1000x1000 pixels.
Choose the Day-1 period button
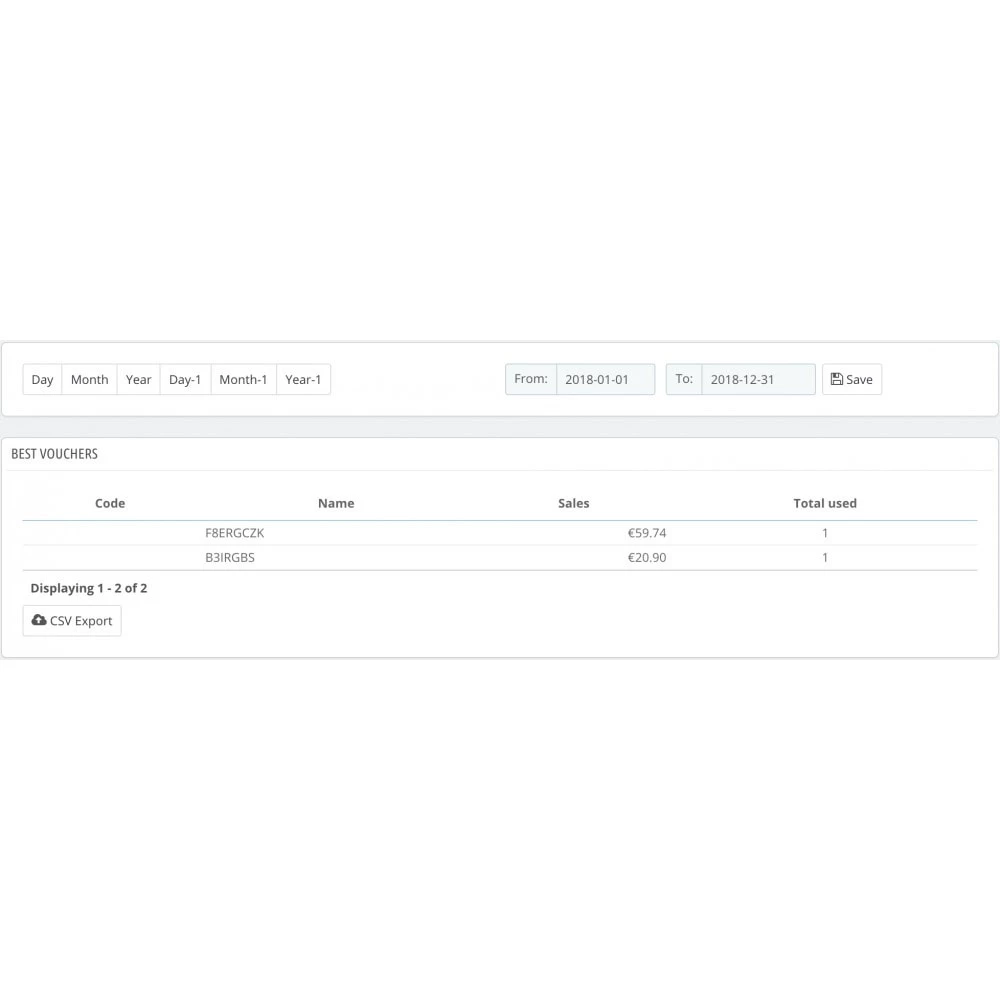click(x=185, y=379)
